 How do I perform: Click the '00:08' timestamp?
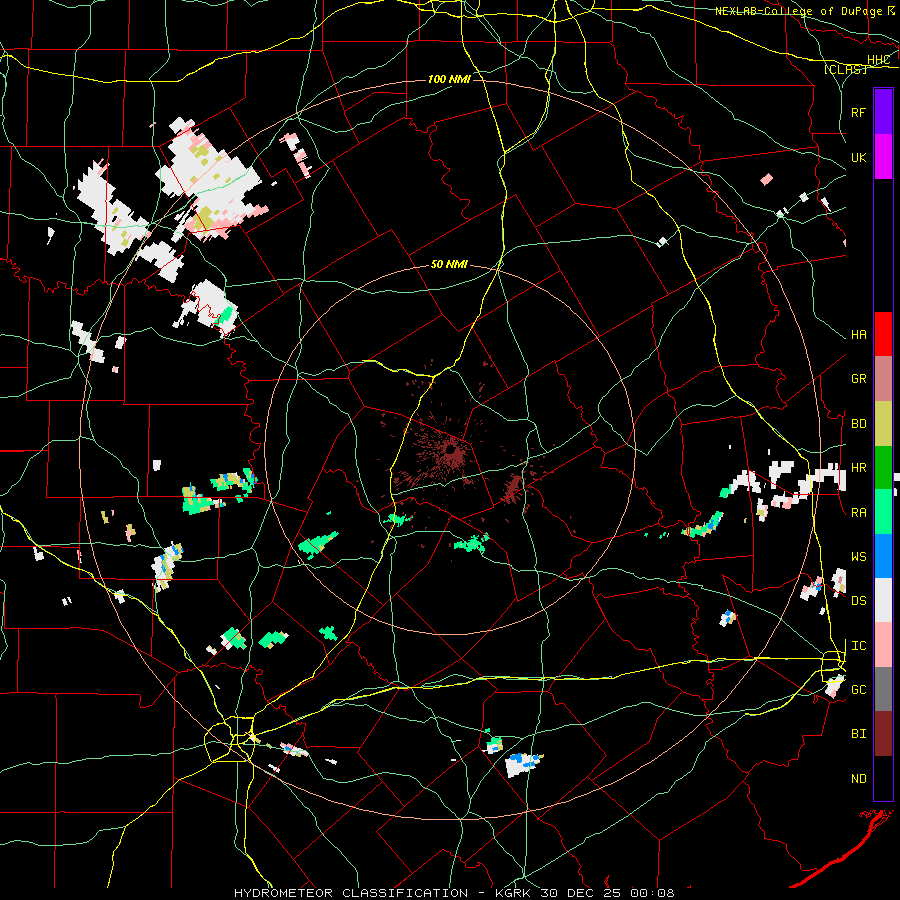(x=652, y=893)
